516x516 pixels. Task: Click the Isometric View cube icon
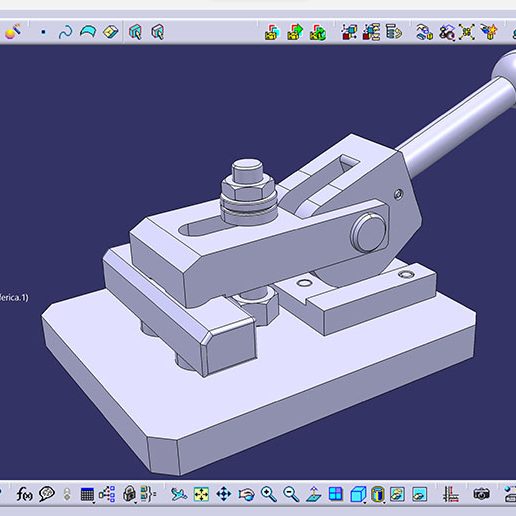click(x=358, y=494)
